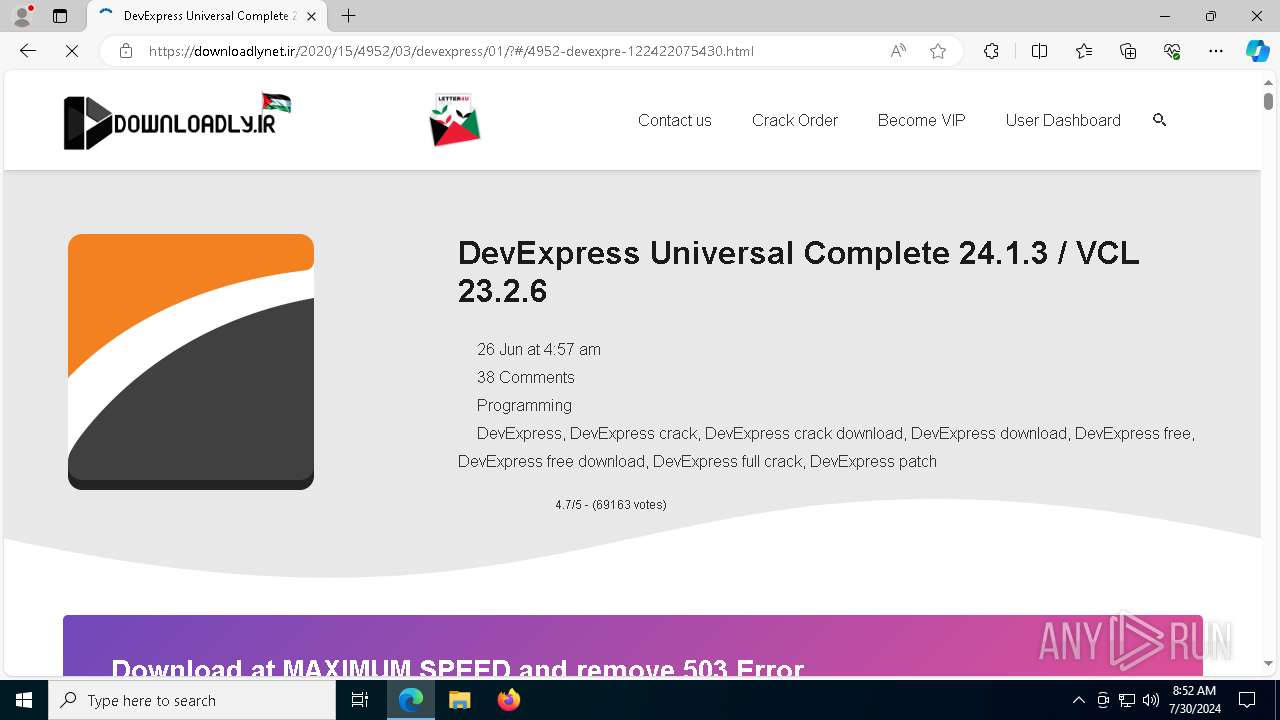
Task: Open 'DevExpress free download' tag
Action: click(x=551, y=461)
